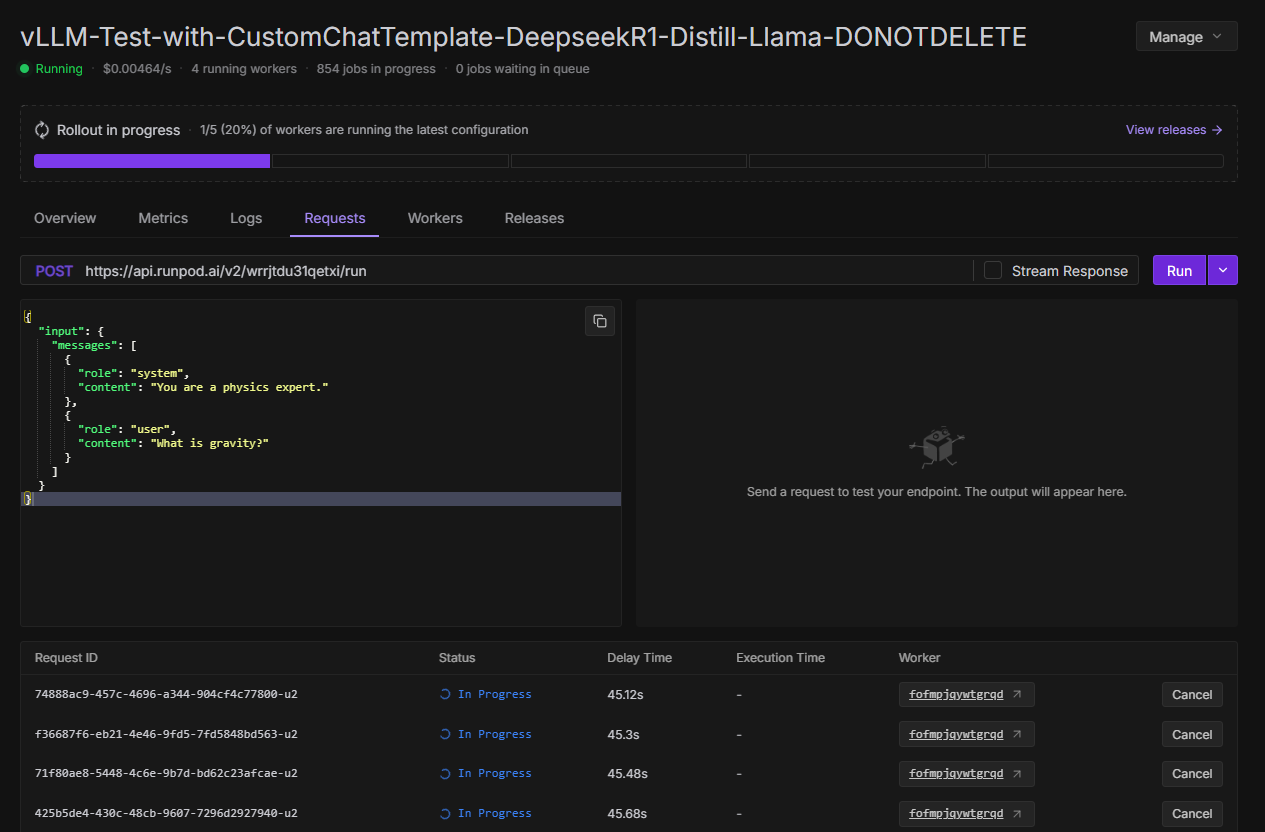Select the Requests tab
This screenshot has height=832, width=1265.
335,218
